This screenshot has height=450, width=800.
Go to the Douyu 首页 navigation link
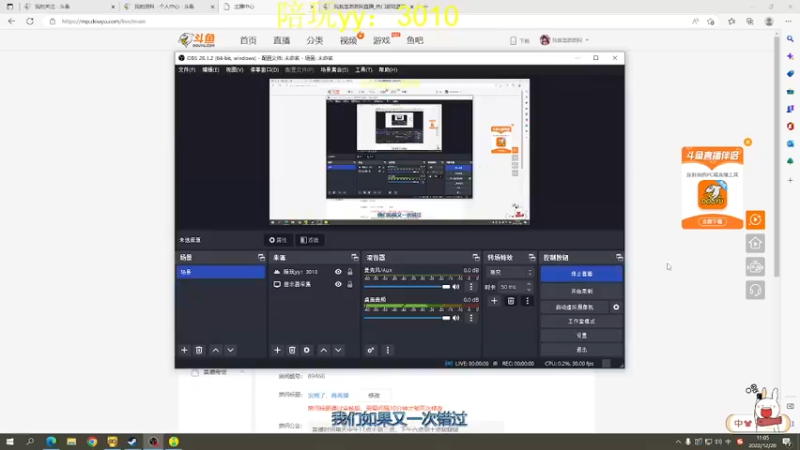coord(248,40)
